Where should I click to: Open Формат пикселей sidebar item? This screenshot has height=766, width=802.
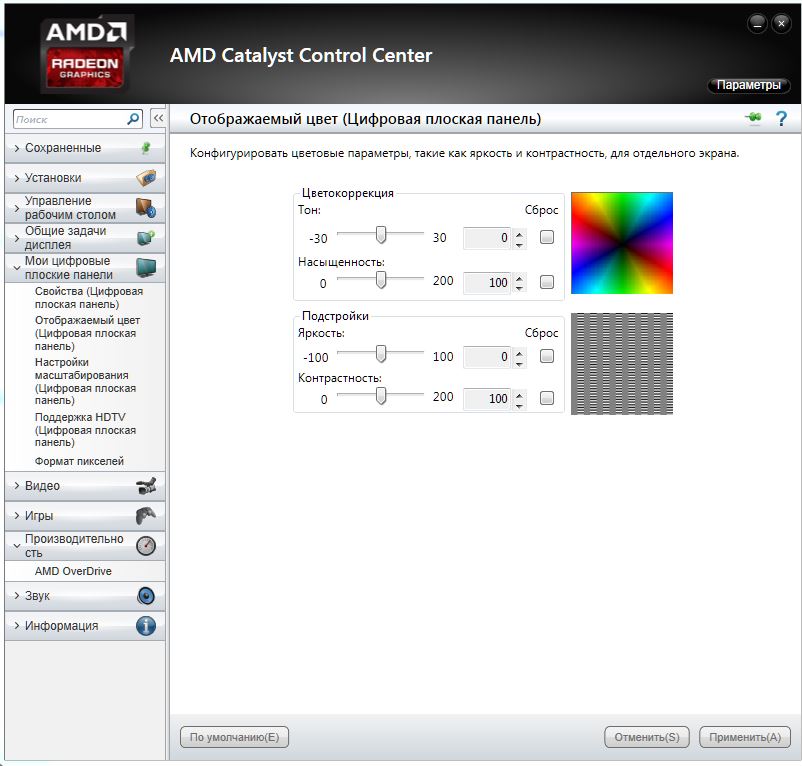(x=79, y=461)
